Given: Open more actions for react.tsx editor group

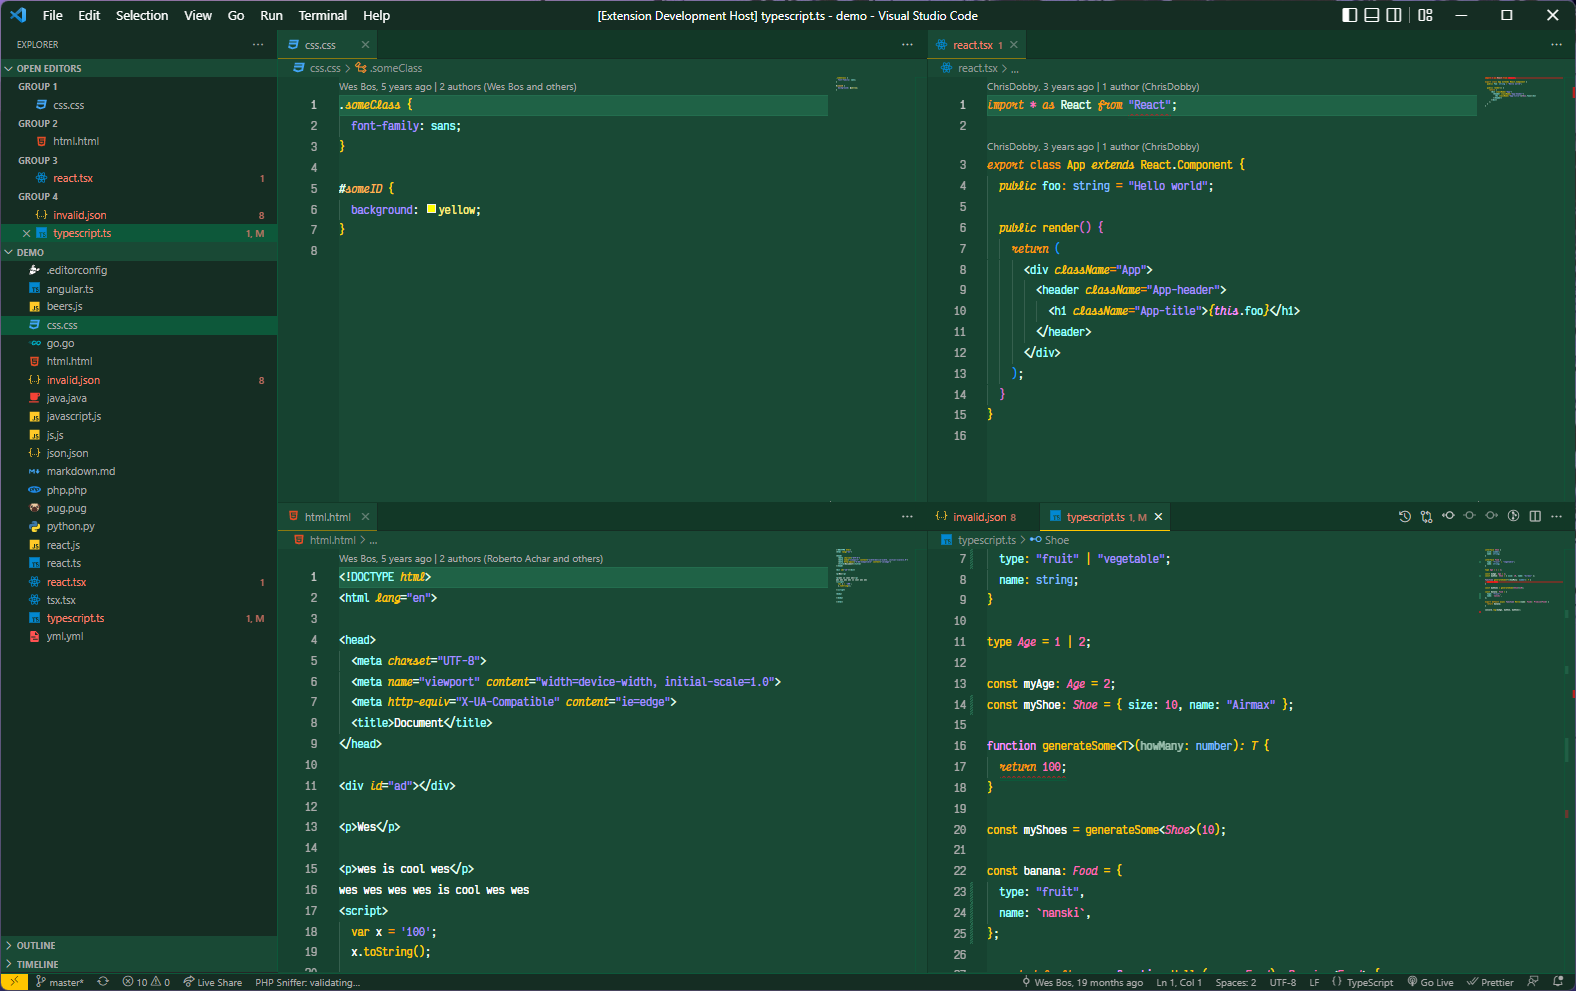Looking at the screenshot, I should click(x=1556, y=44).
